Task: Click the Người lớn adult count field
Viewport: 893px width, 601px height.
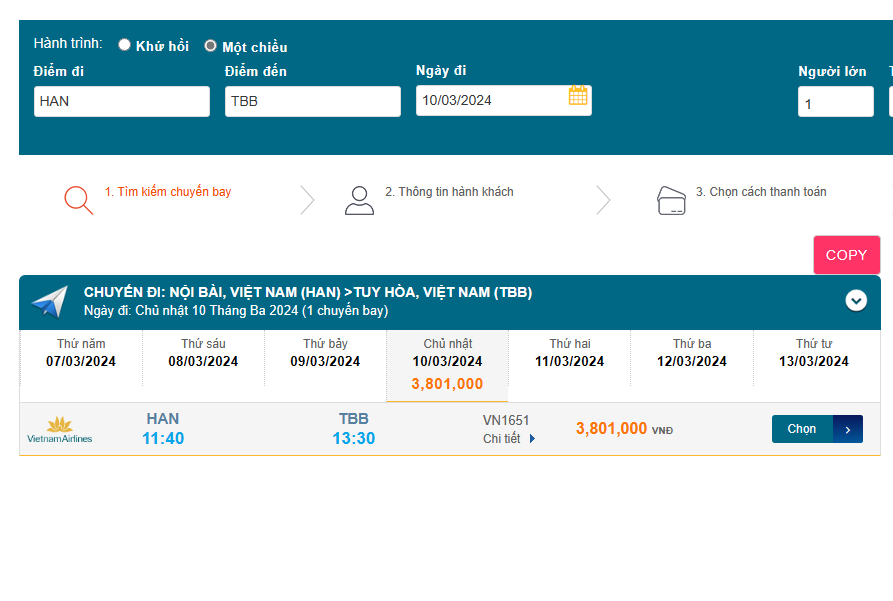Action: pos(835,102)
